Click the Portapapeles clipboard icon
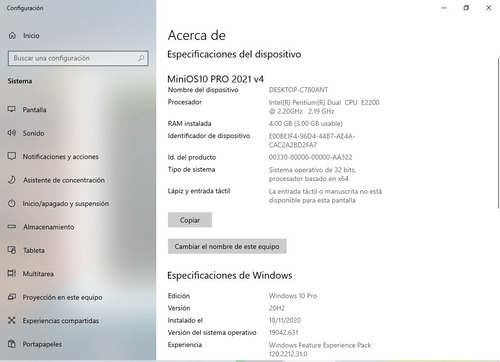The height and width of the screenshot is (362, 500). pos(12,344)
